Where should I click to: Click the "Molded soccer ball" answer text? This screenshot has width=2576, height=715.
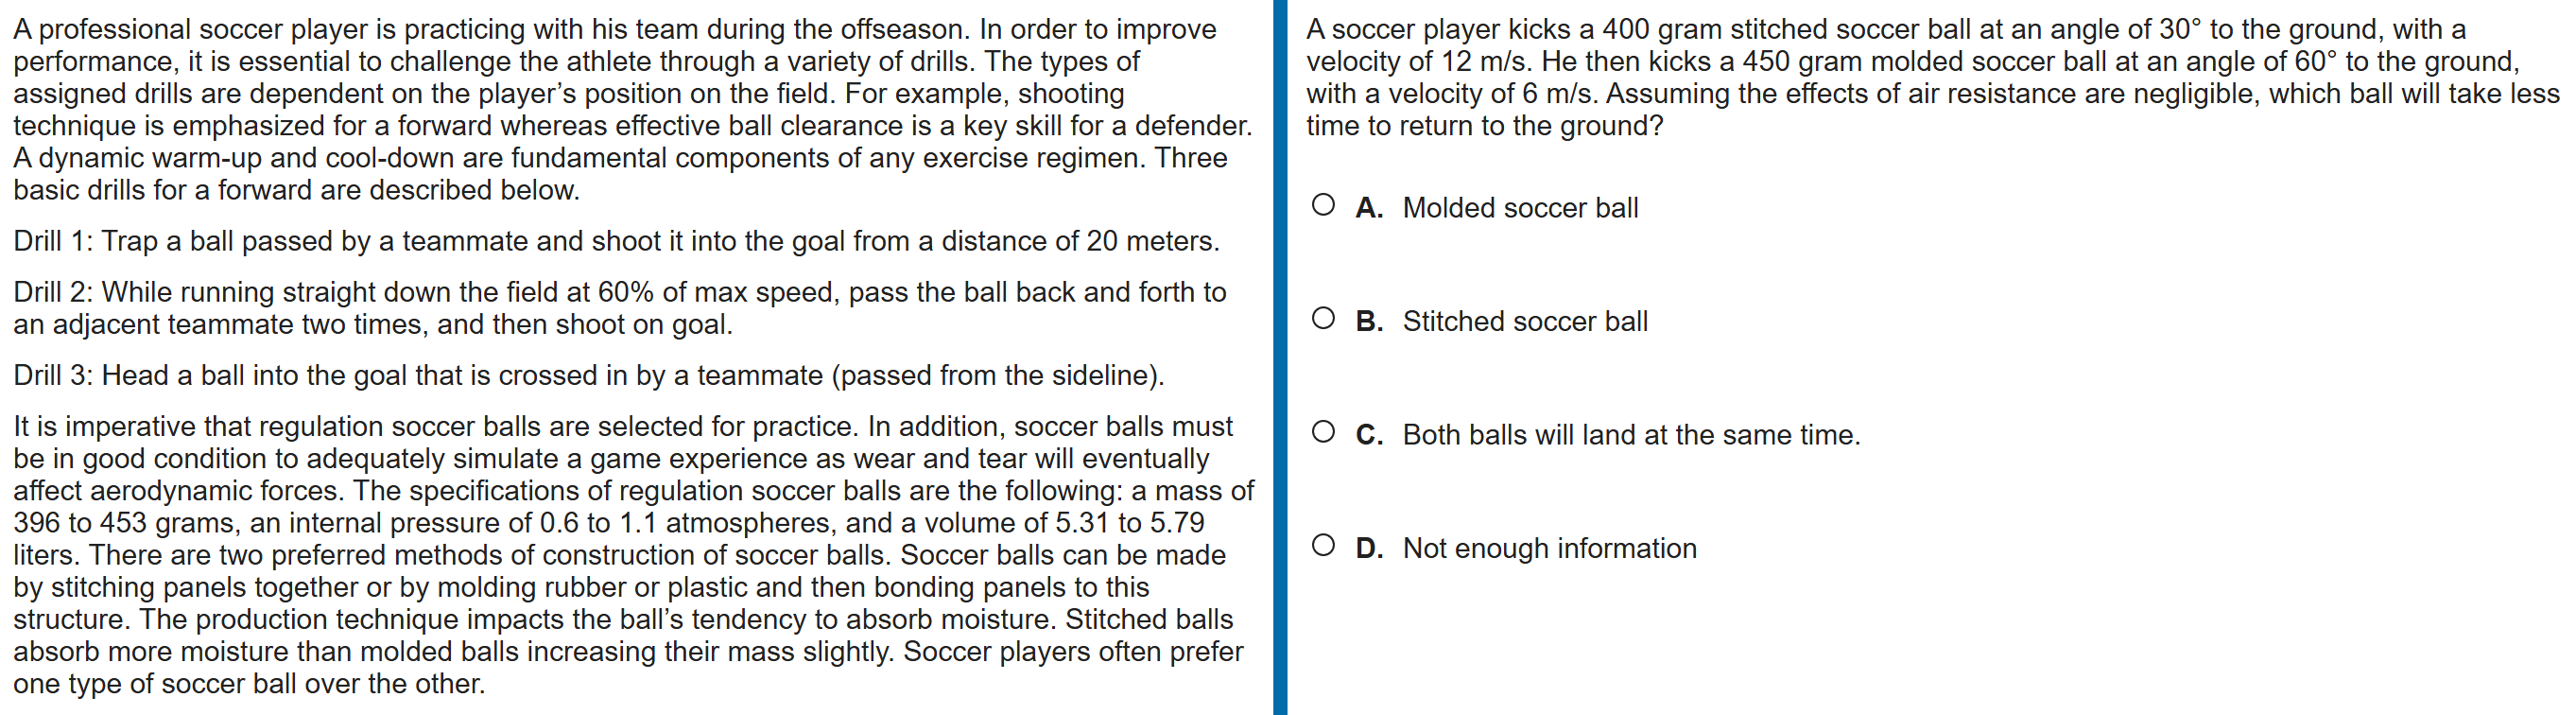pyautogui.click(x=1520, y=208)
